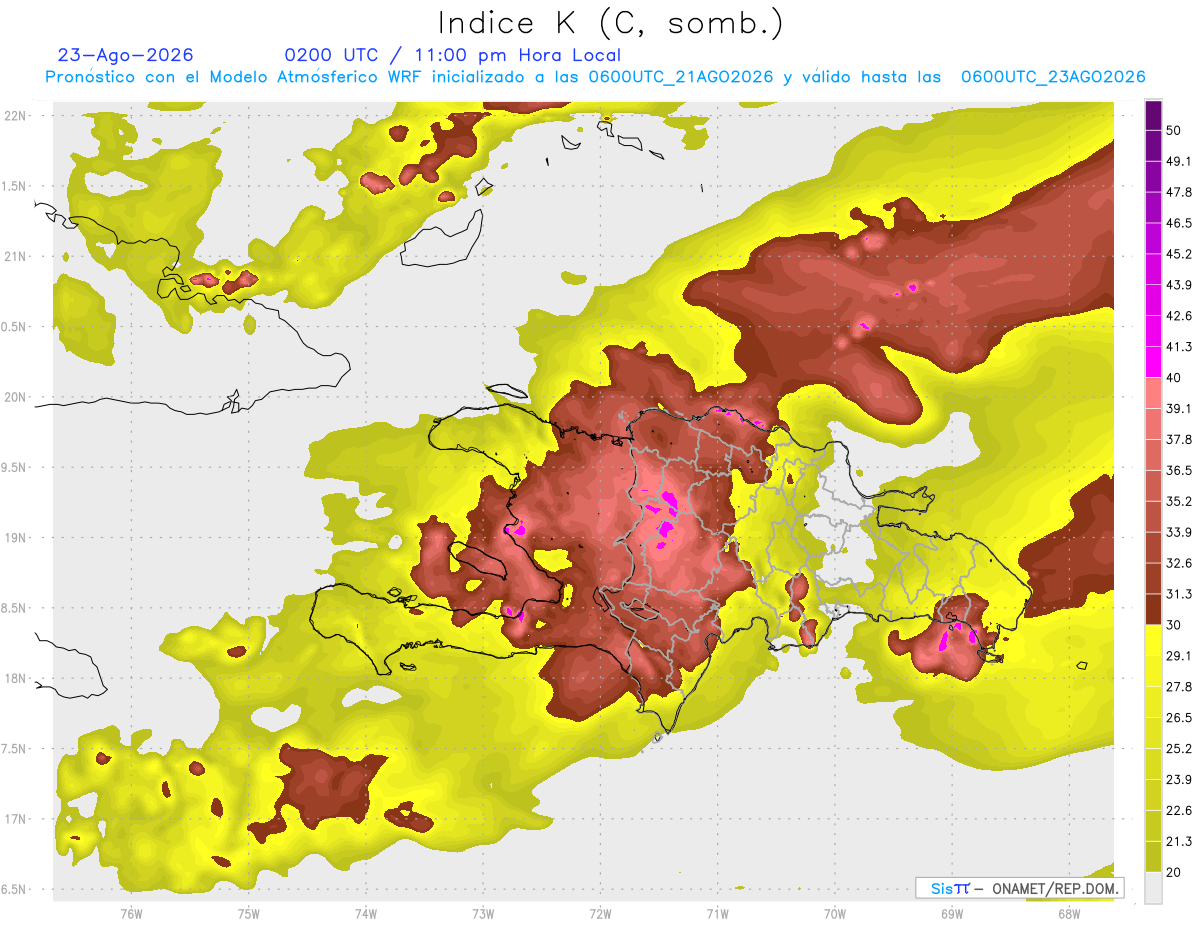This screenshot has width=1200, height=927.
Task: Click the "0200 UTC / 11:00 pm Hora Local" time text
Action: [x=453, y=56]
